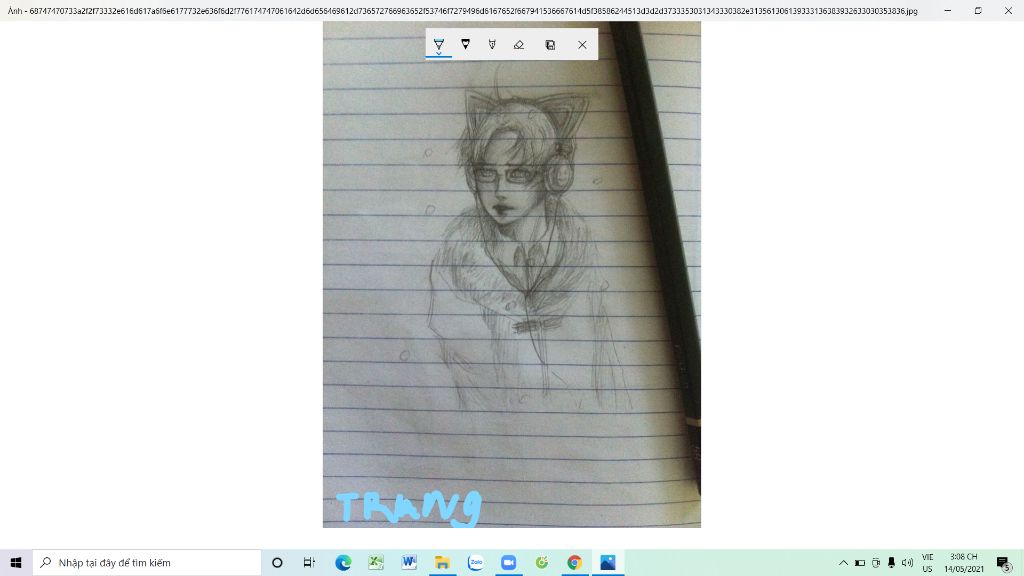The image size is (1024, 576).
Task: Restore down the Photos window
Action: (978, 10)
